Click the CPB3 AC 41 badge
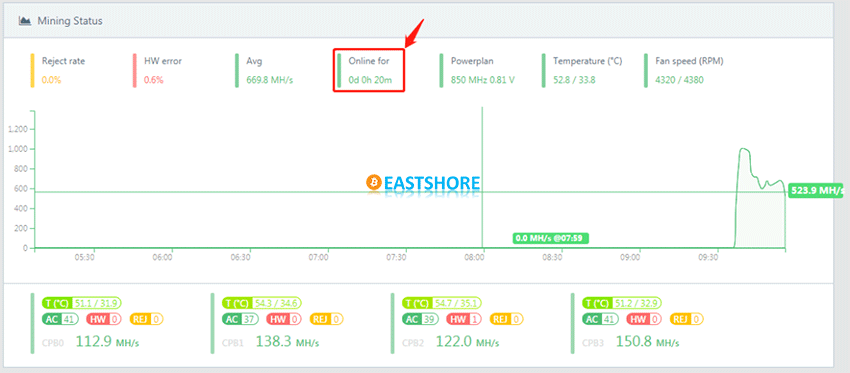This screenshot has width=850, height=373. pos(601,319)
